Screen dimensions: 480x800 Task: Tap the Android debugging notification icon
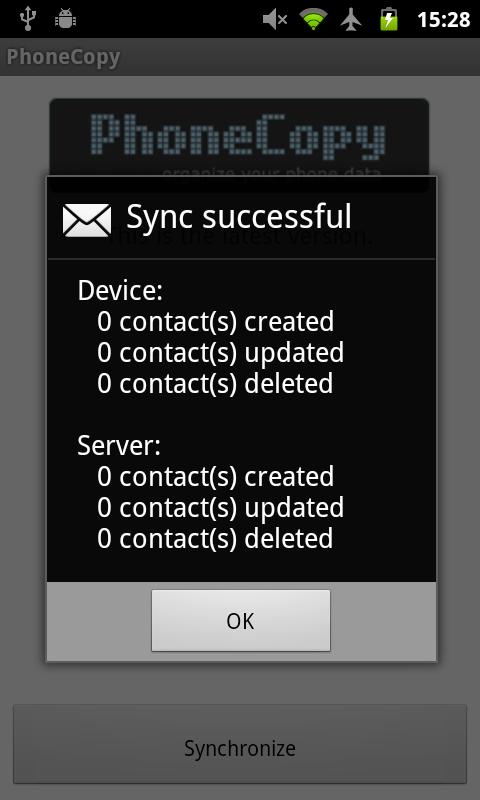65,19
